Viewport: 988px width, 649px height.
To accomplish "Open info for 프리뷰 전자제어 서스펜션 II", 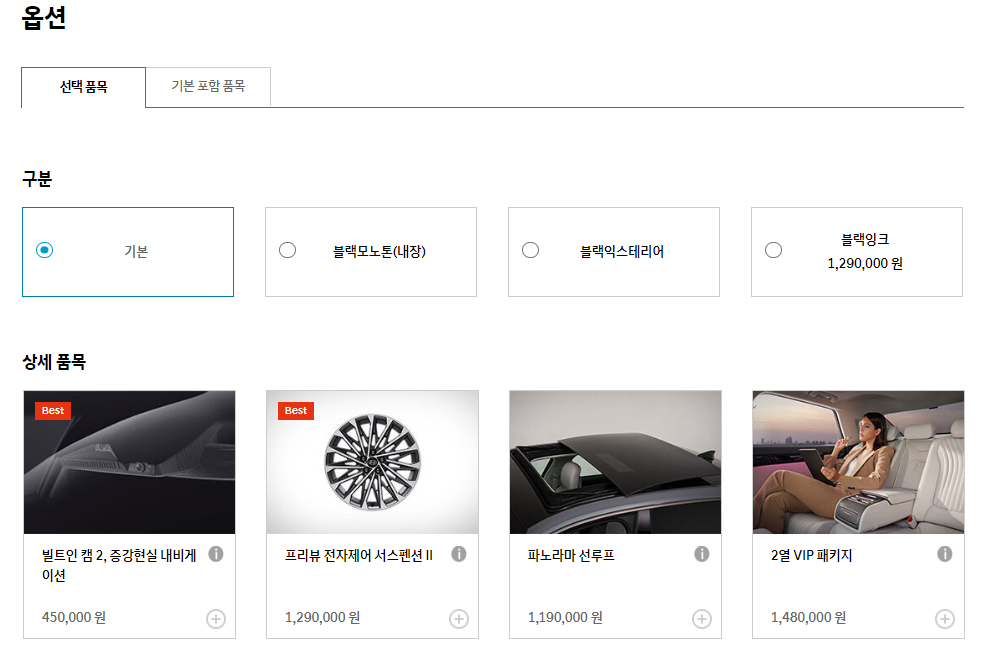I will click(x=459, y=554).
